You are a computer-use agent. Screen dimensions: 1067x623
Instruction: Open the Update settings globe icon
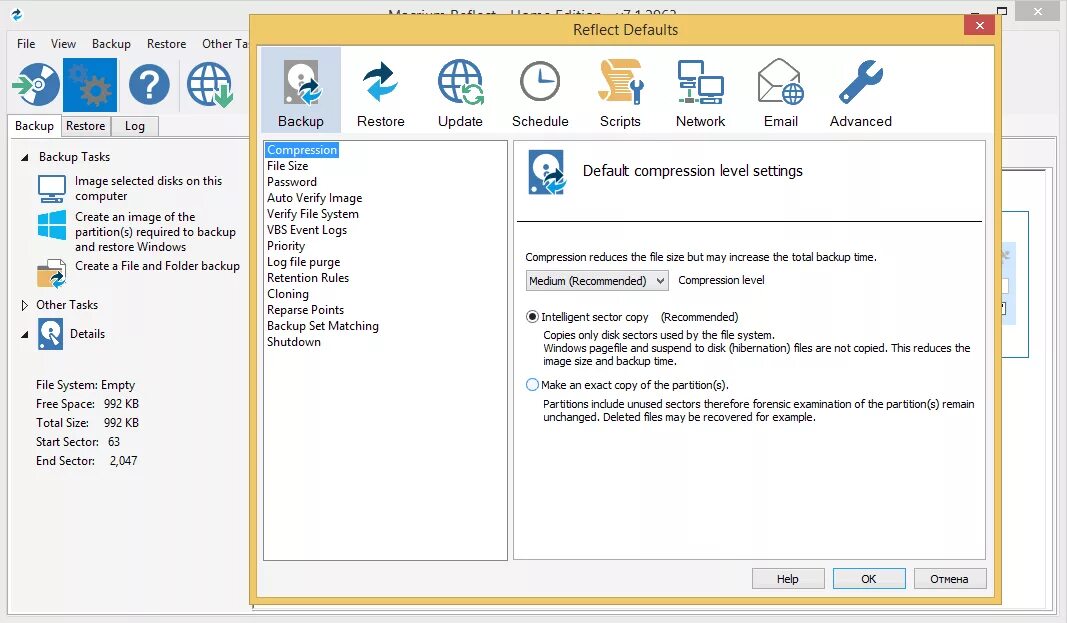point(461,82)
